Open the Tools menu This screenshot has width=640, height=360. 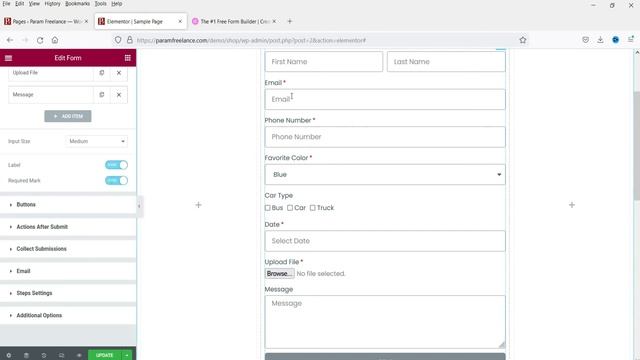point(100,4)
